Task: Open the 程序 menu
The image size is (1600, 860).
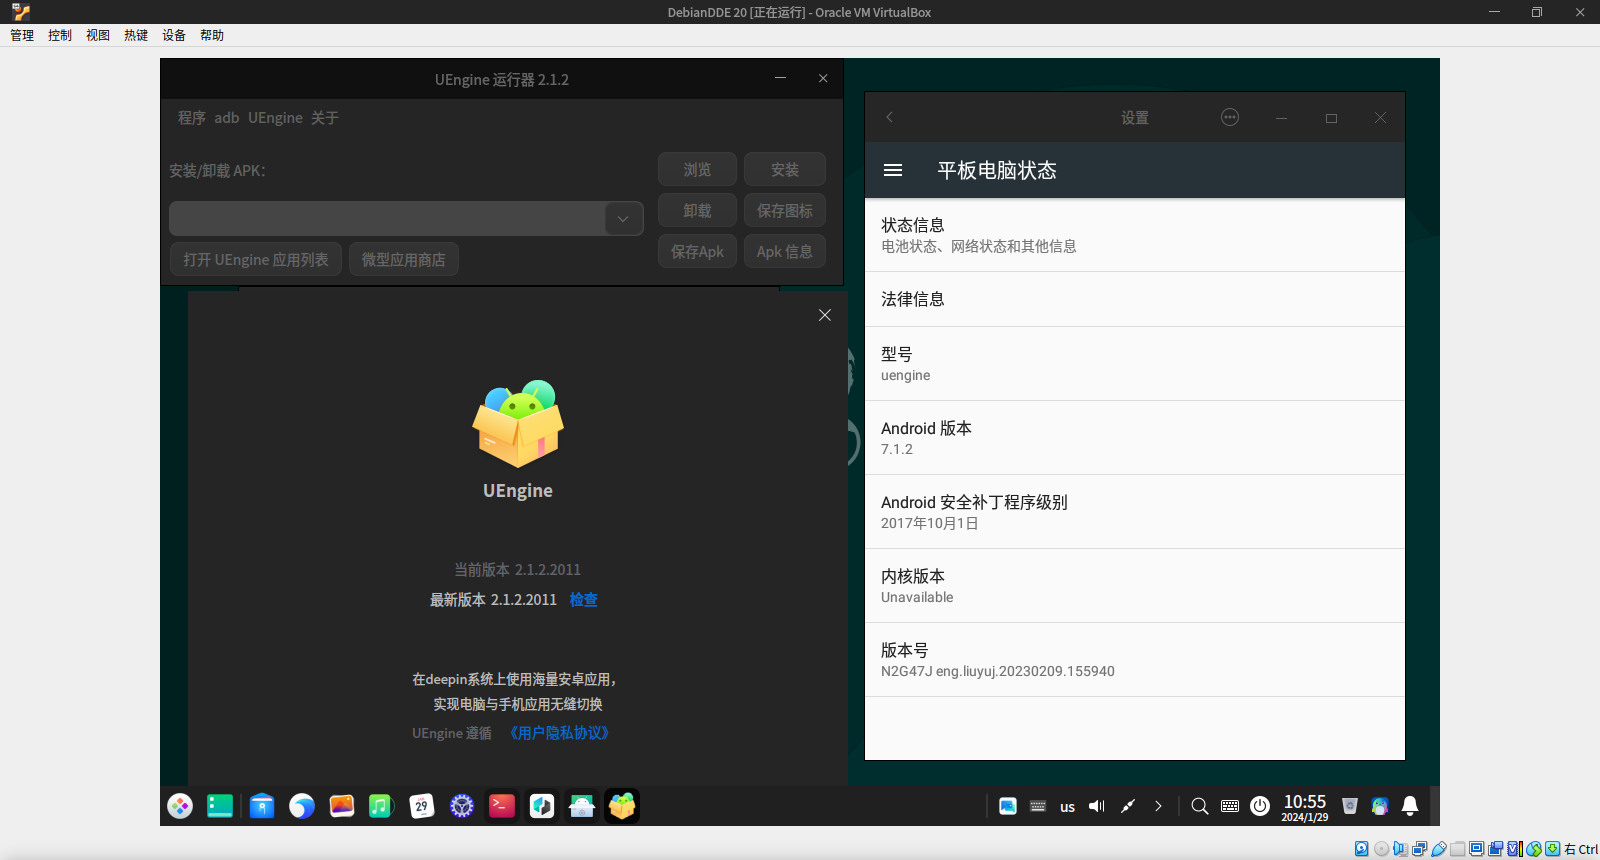Action: 192,118
